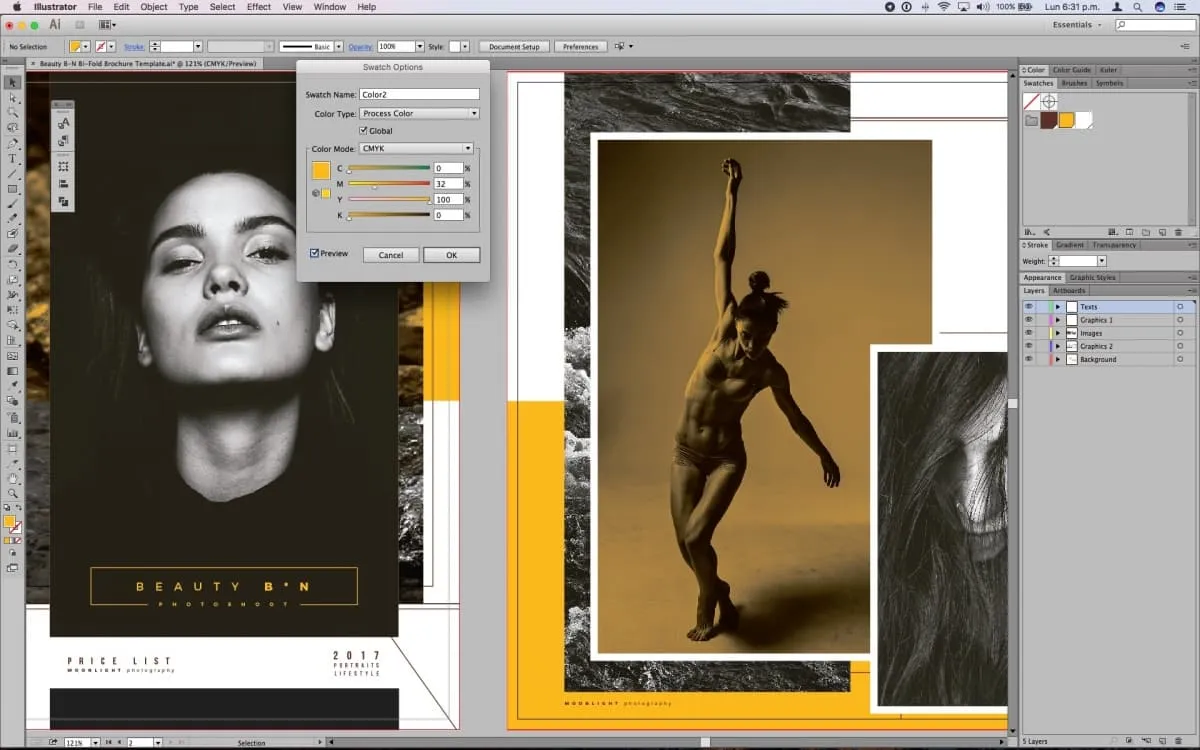Viewport: 1200px width, 750px height.
Task: Open the Color Mode CMYK dropdown
Action: [x=416, y=149]
